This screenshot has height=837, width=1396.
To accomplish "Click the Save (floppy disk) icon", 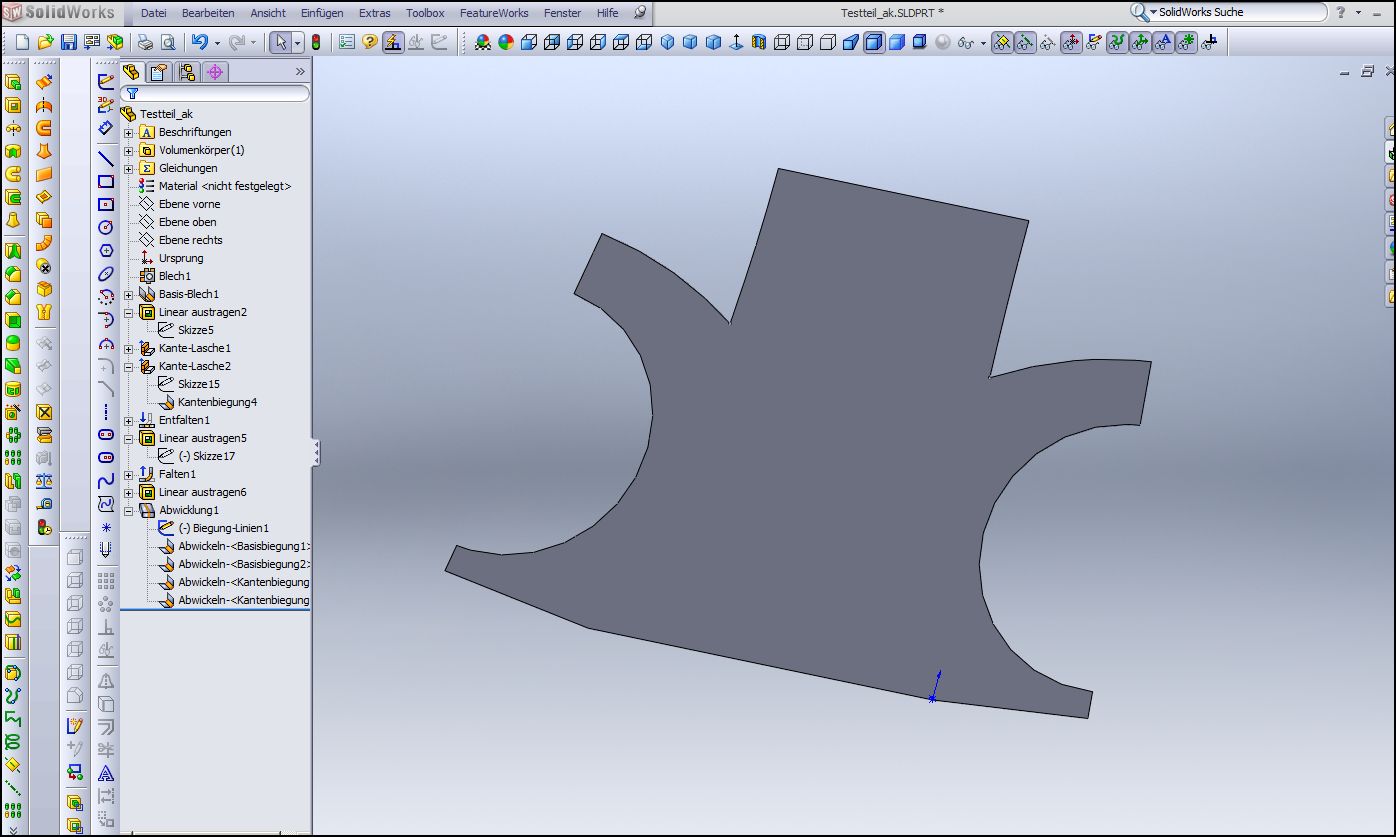I will (x=68, y=42).
